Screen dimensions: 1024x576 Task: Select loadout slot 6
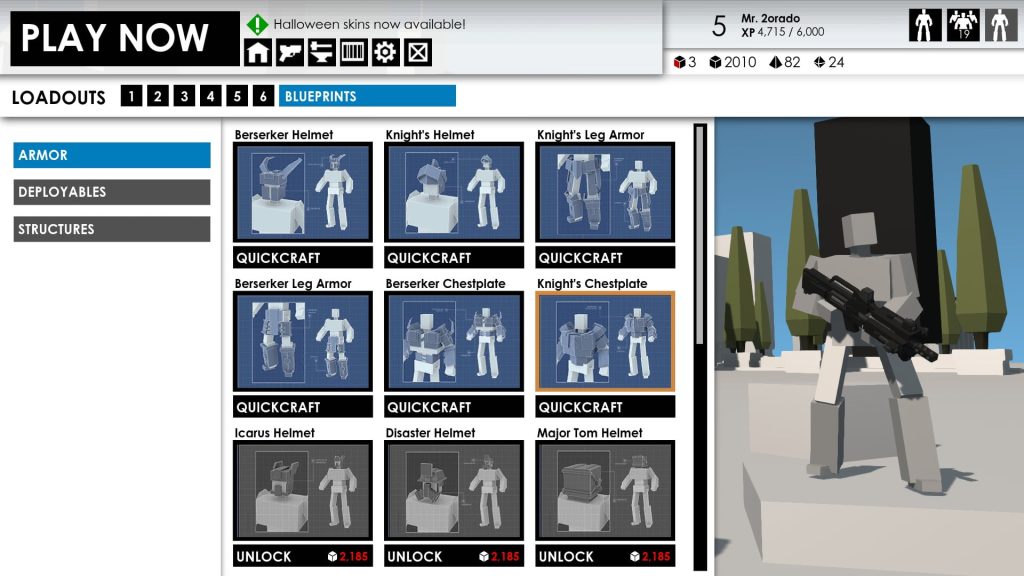click(x=263, y=96)
